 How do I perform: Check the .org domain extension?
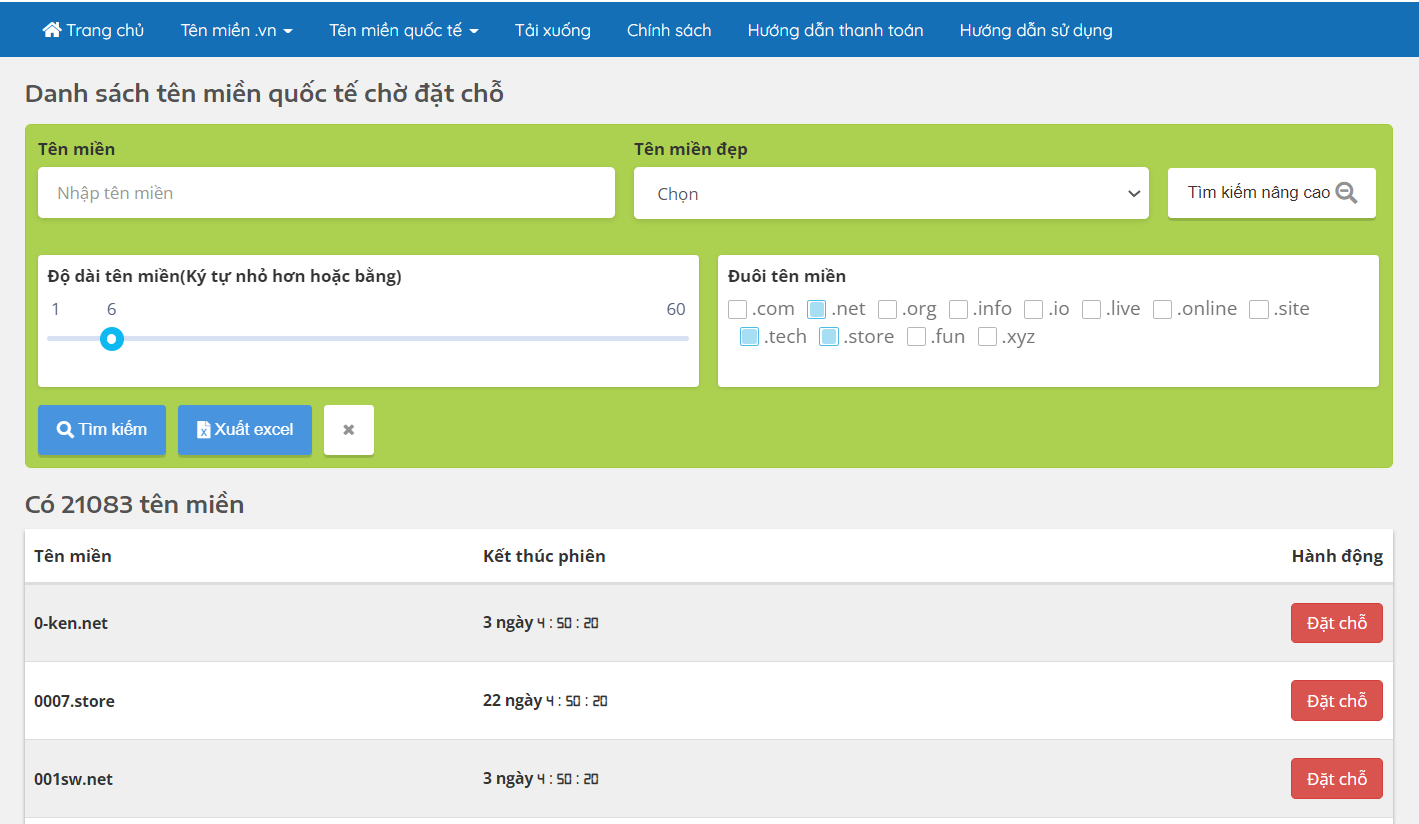coord(887,309)
